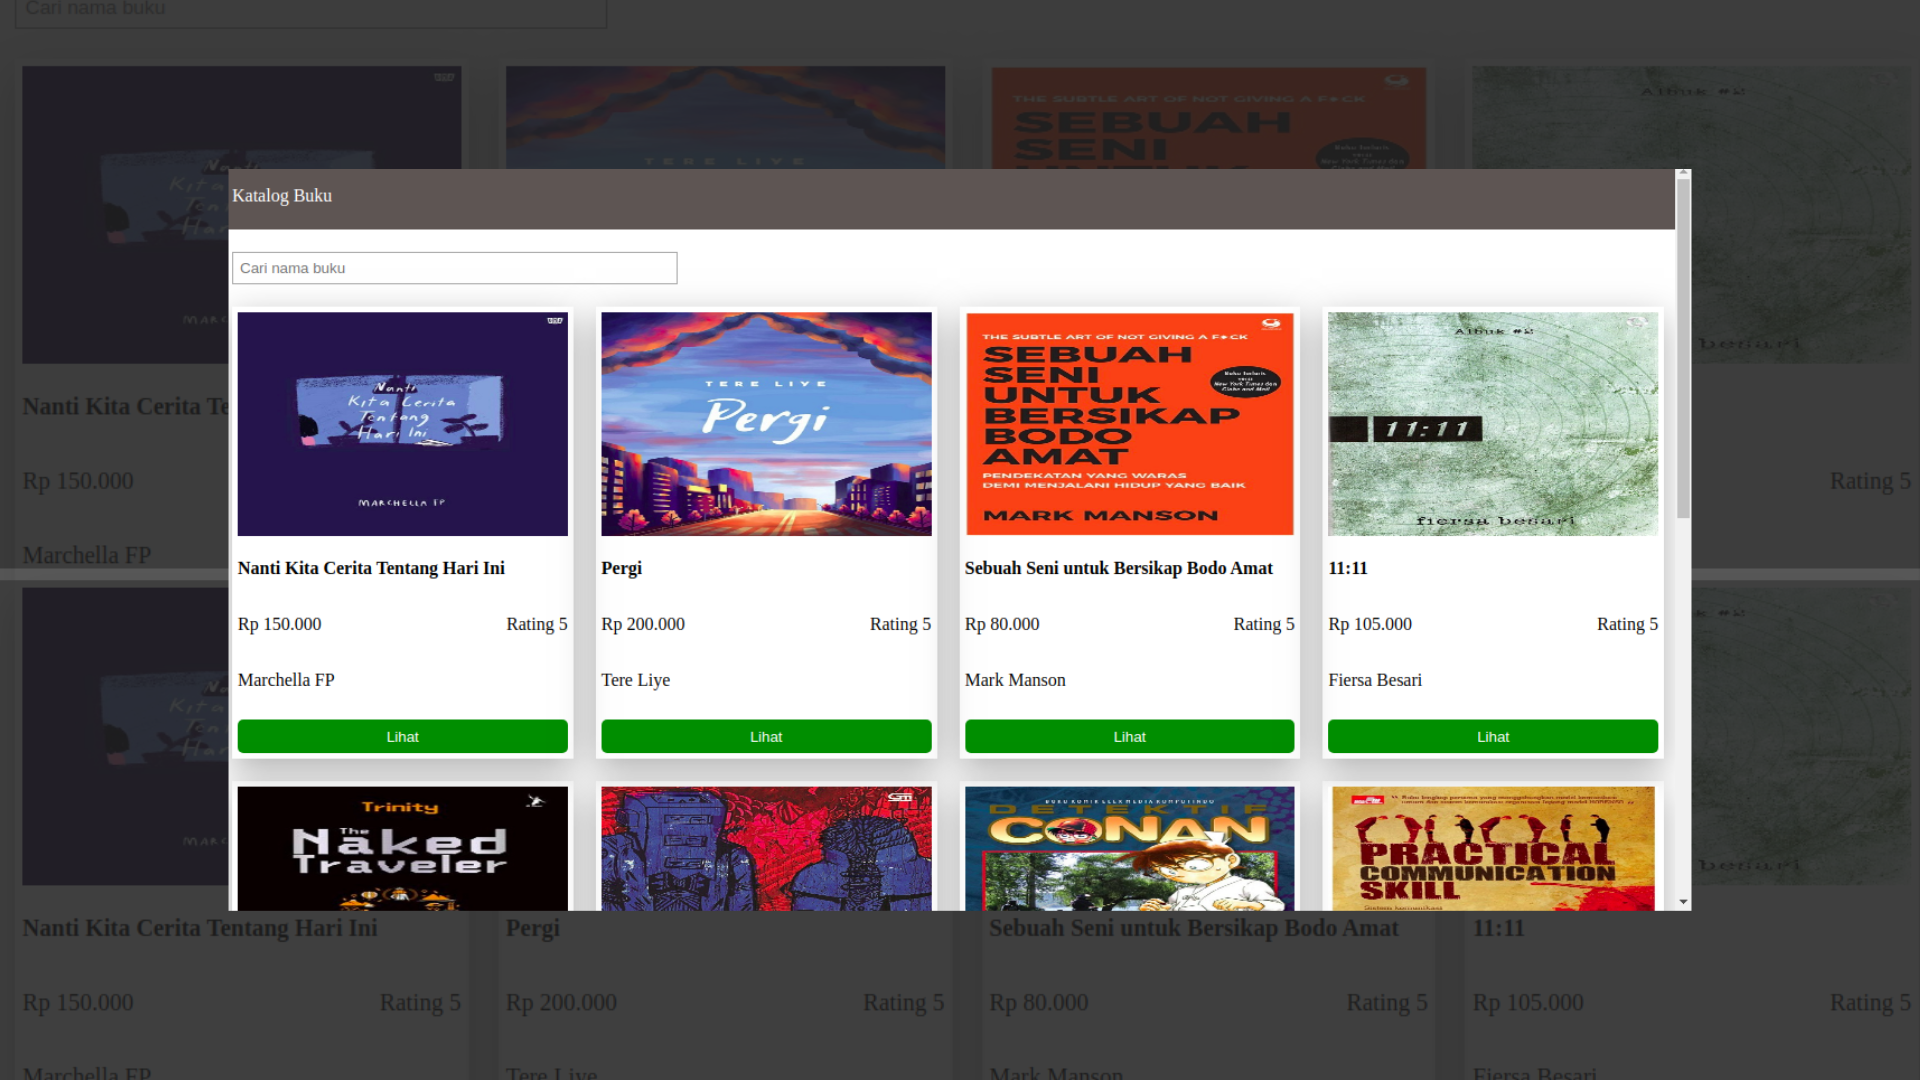Click title Nanti Kita Cerita Tentang Hari Ini in modal
The width and height of the screenshot is (1920, 1080).
tap(371, 568)
